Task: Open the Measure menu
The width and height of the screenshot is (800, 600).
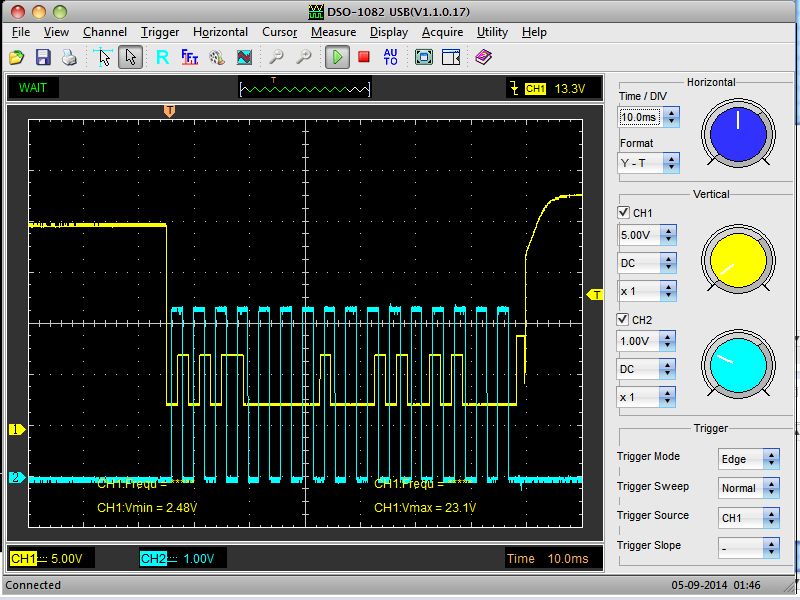Action: [333, 32]
